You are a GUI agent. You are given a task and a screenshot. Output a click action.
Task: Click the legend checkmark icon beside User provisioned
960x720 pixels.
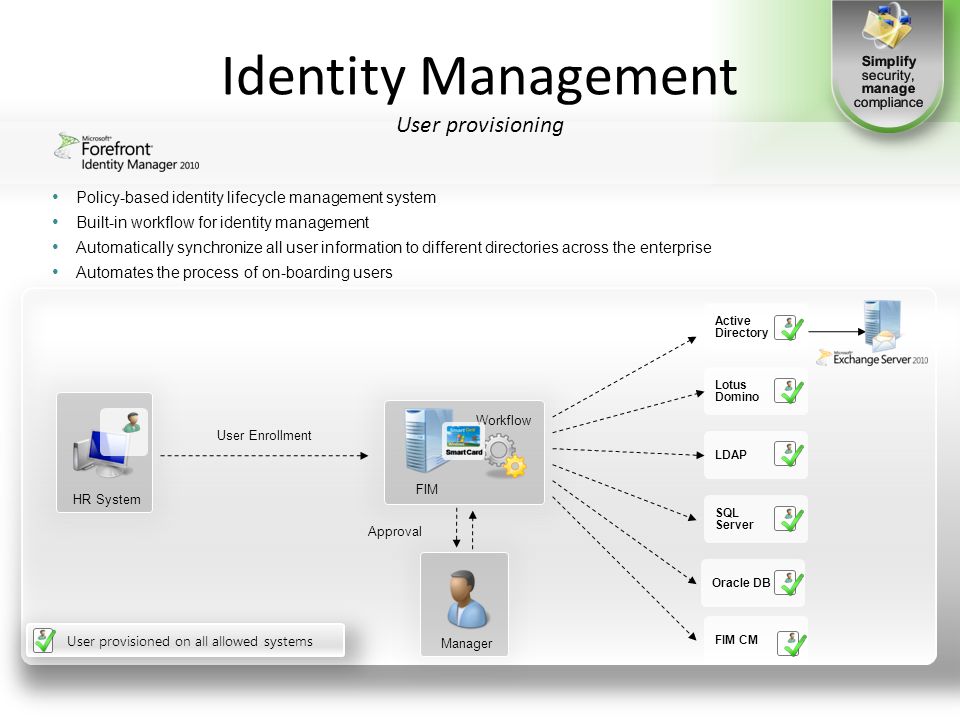click(x=44, y=640)
